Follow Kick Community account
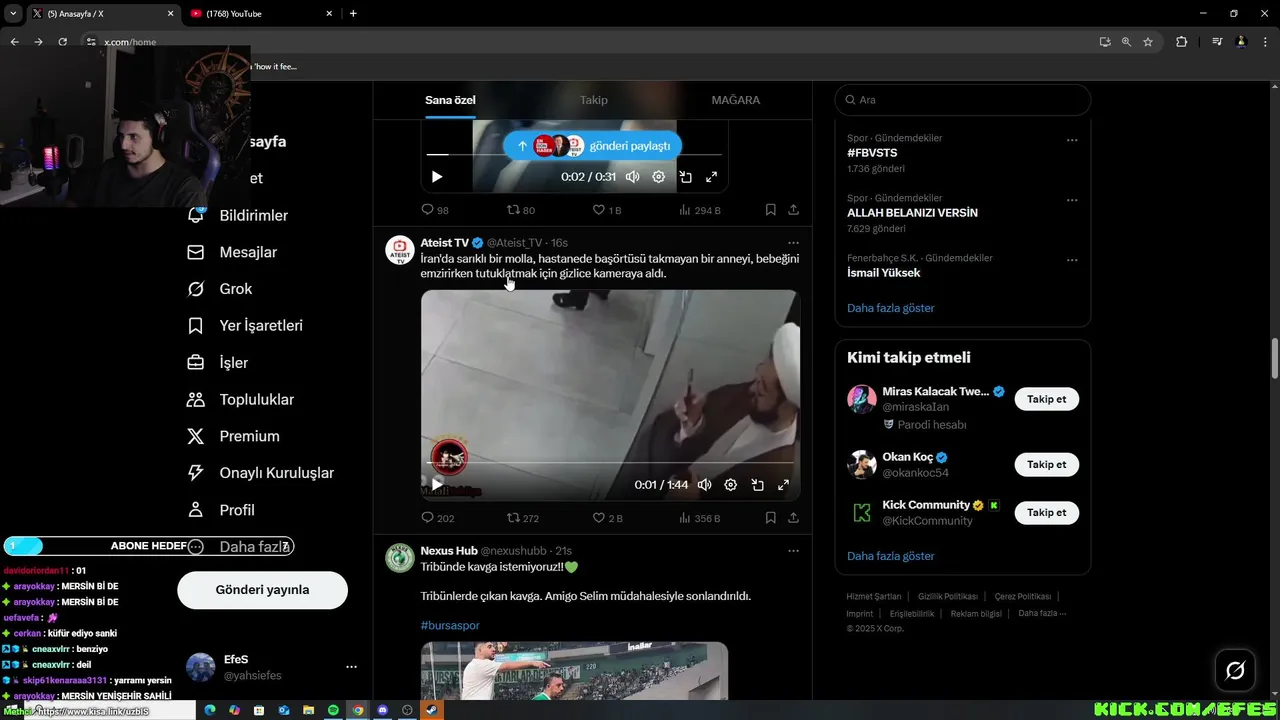Screen dimensions: 1280x720 click(1047, 513)
